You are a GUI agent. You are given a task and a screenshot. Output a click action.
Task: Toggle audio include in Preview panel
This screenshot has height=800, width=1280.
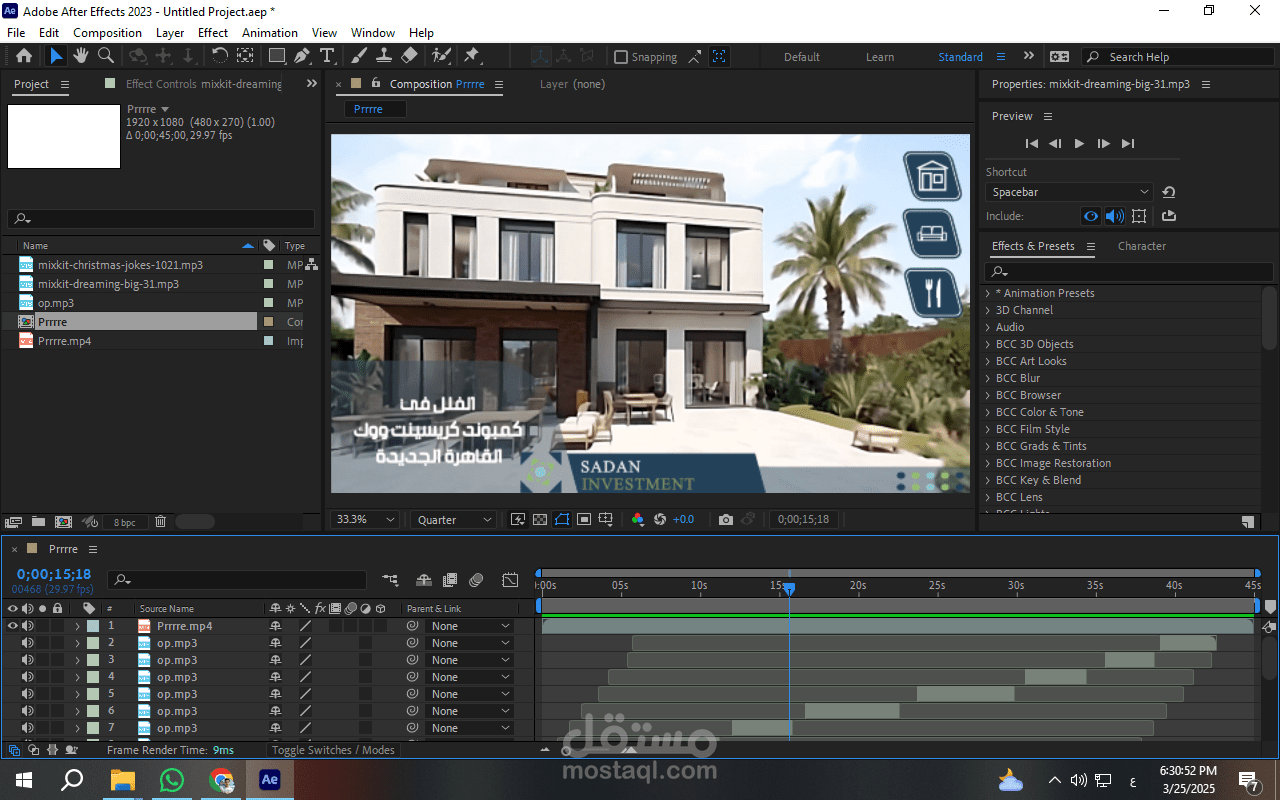point(1114,216)
